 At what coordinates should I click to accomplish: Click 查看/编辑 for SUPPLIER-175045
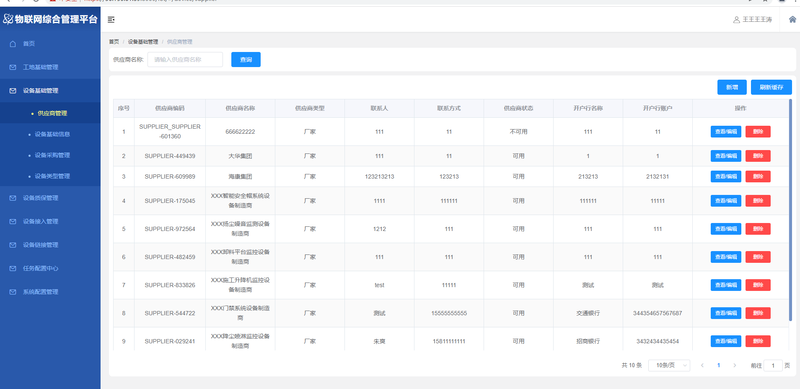click(x=726, y=201)
